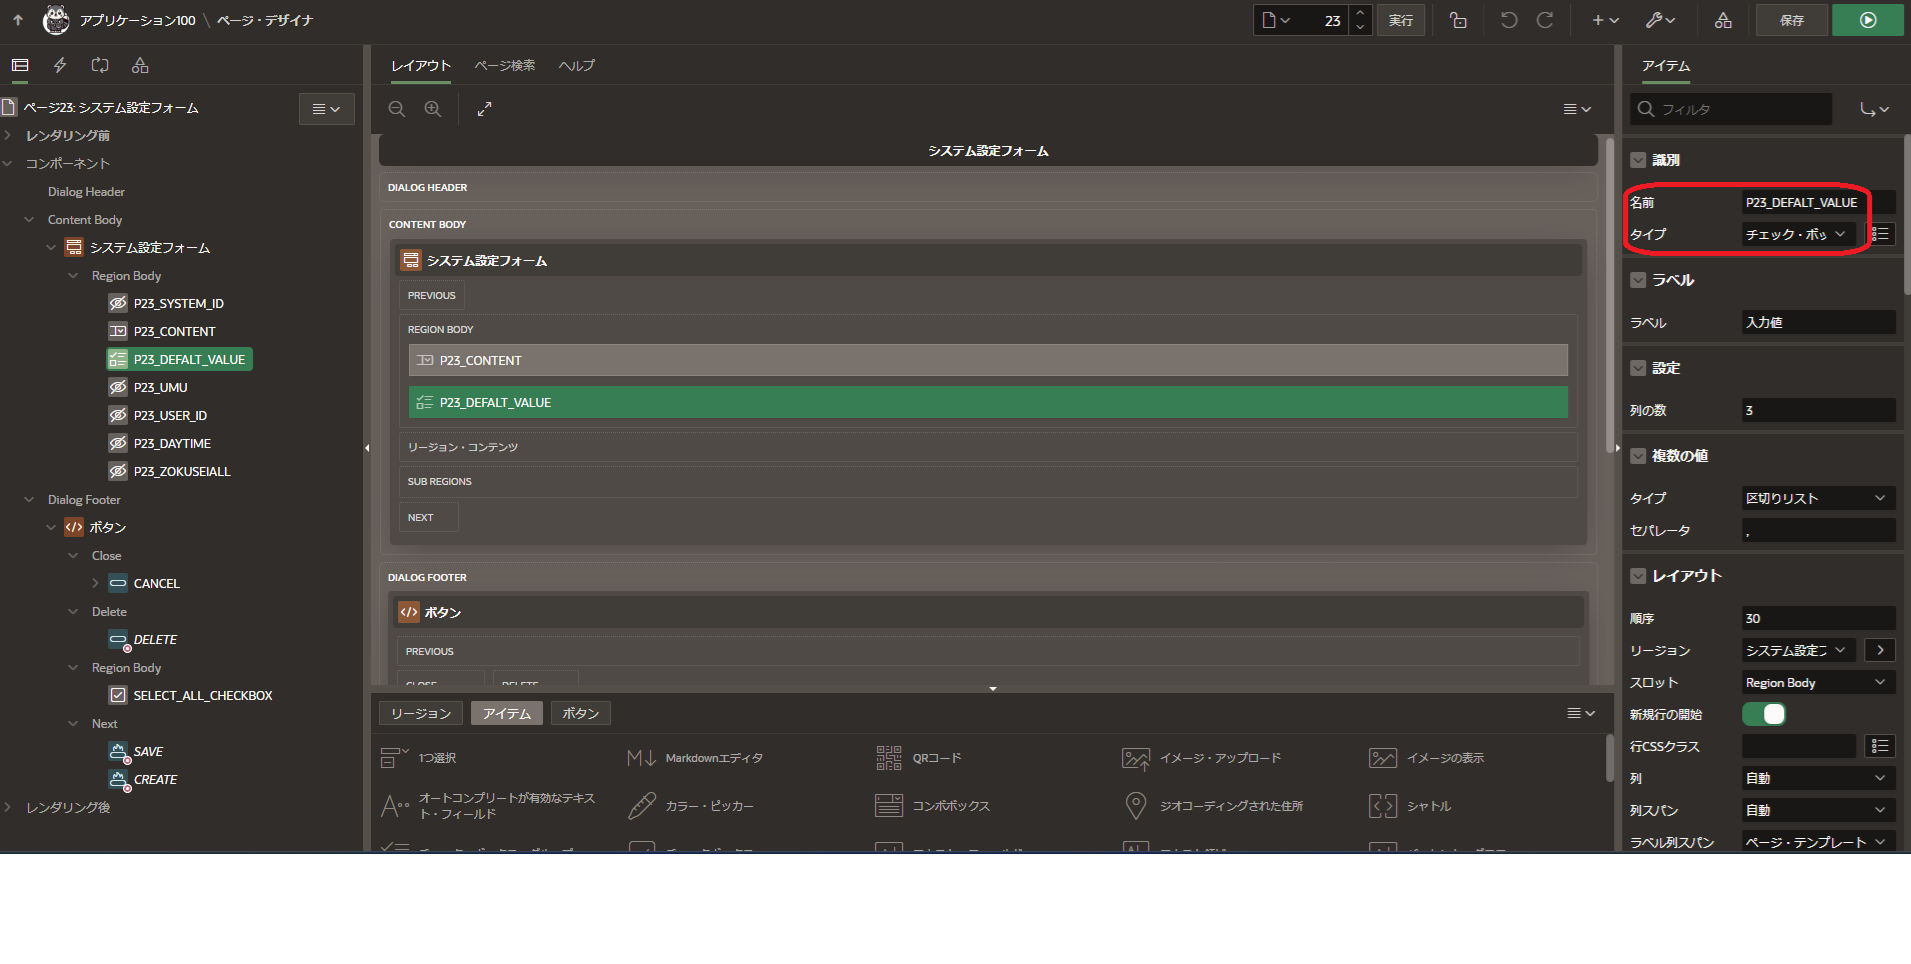Collapse the 識別 property group
Screen dimensions: 1911x964
pos(1638,160)
